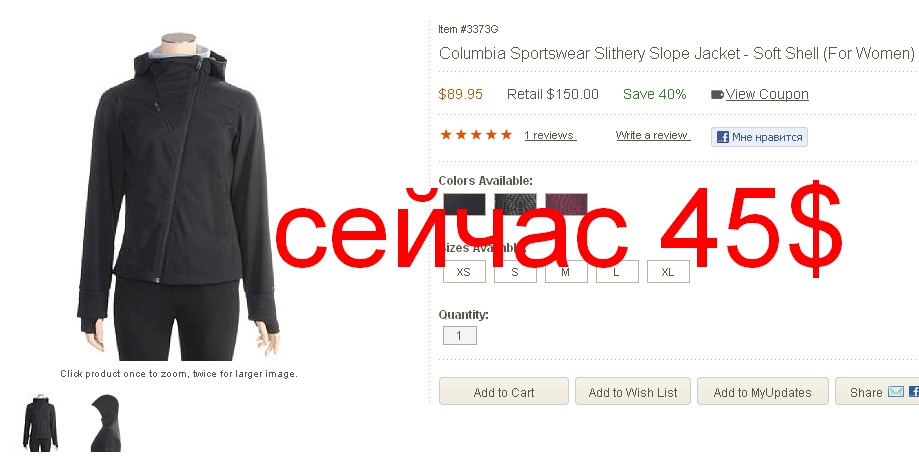Select size XS
This screenshot has width=919, height=460.
[464, 272]
